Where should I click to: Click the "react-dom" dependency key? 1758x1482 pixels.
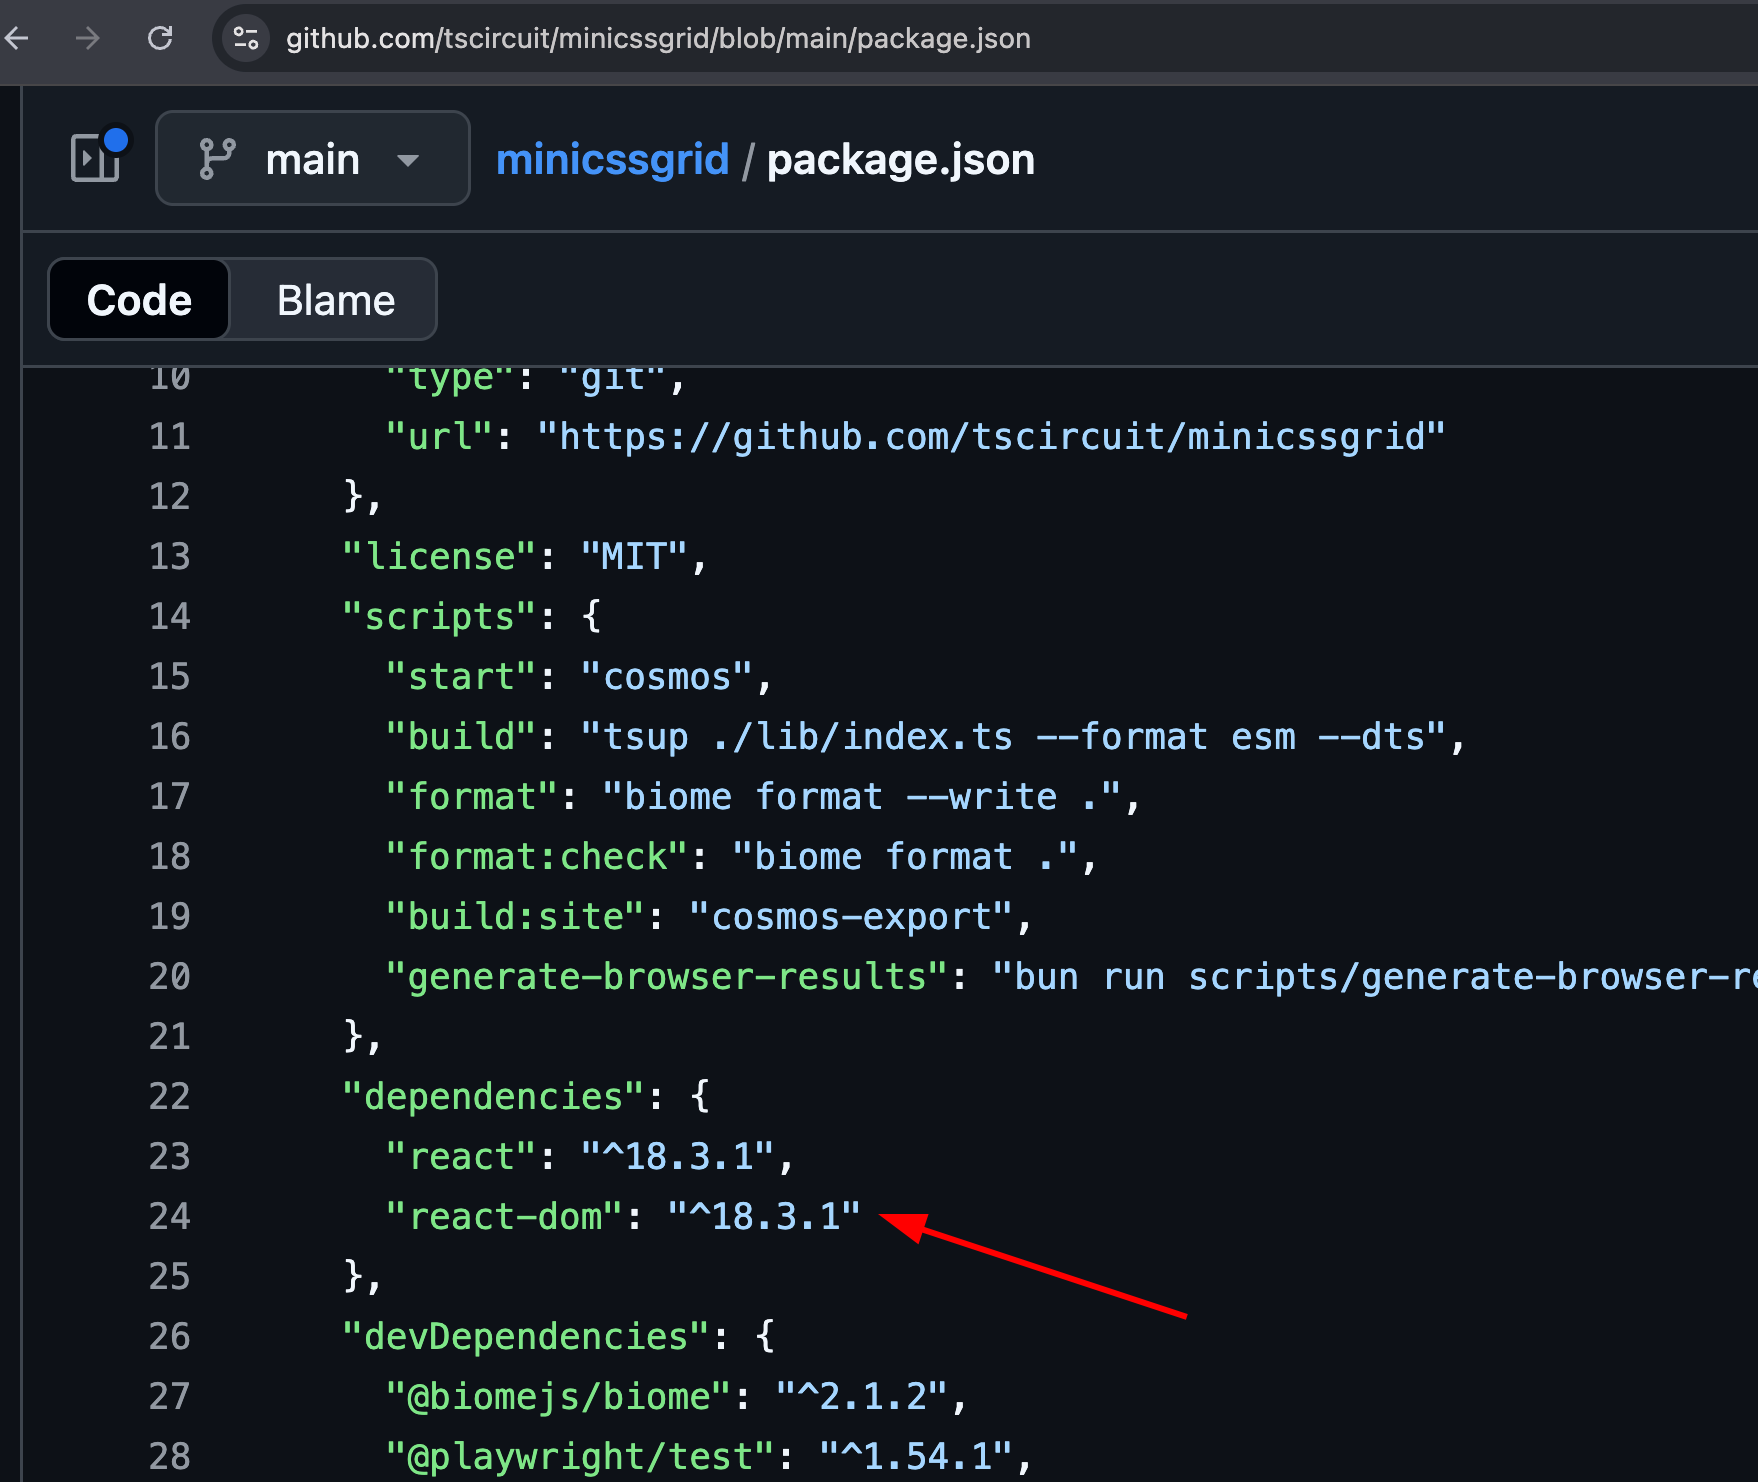[x=506, y=1217]
